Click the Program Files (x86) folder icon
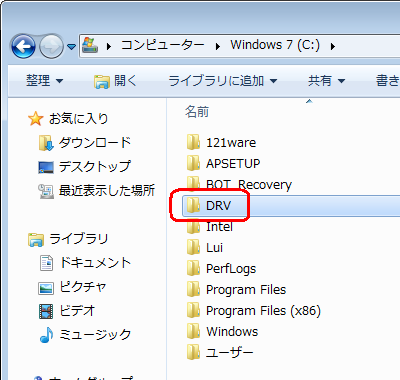 click(193, 310)
